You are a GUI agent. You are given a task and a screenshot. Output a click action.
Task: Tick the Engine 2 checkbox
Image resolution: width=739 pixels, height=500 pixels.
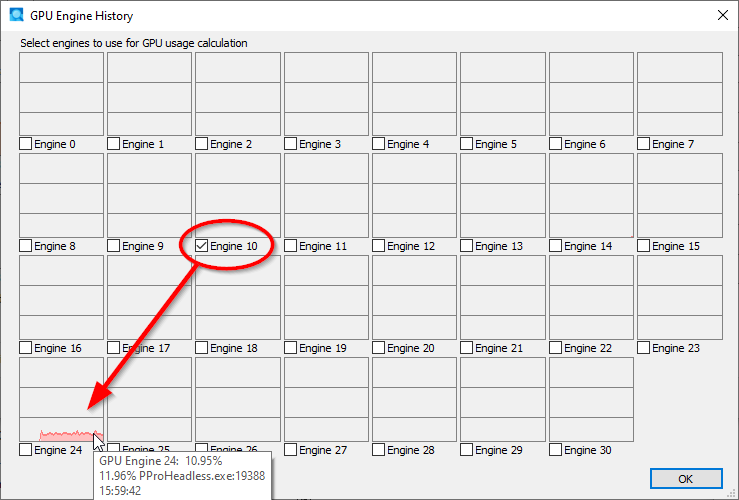[x=202, y=144]
